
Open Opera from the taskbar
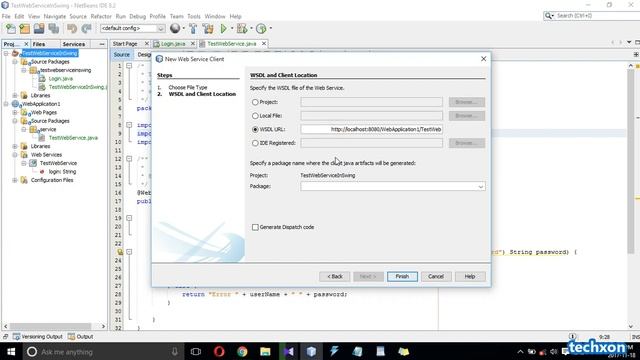tap(219, 351)
